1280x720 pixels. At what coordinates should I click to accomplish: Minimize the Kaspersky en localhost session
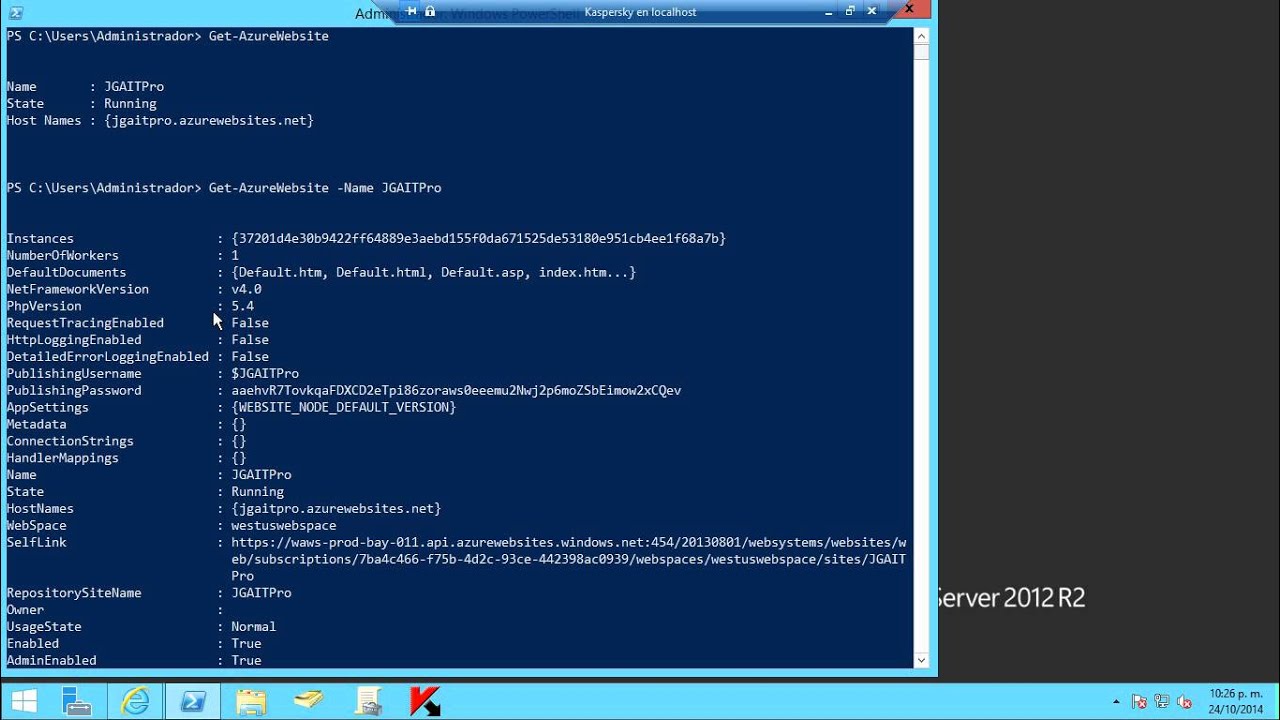tap(828, 12)
